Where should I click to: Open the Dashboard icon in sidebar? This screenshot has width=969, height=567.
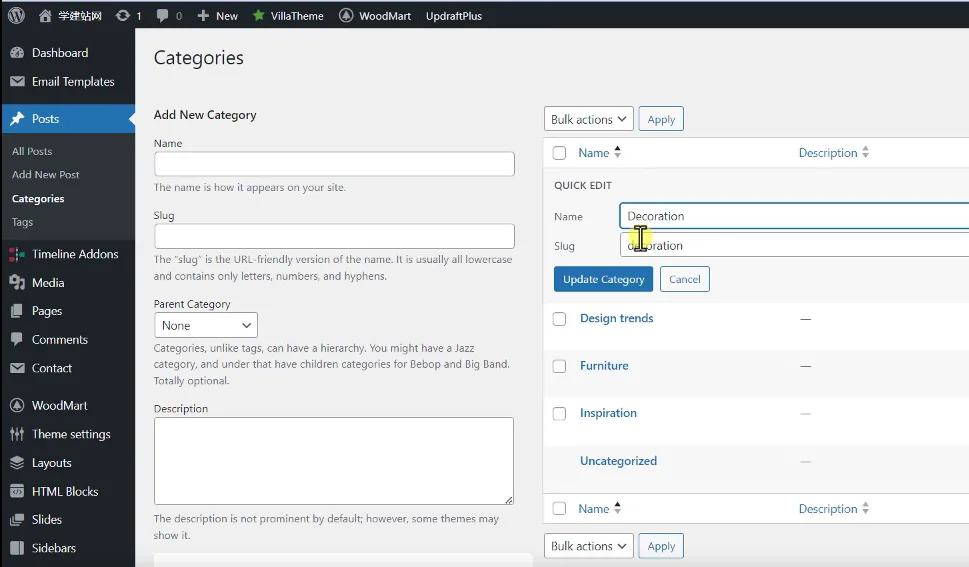click(x=17, y=53)
